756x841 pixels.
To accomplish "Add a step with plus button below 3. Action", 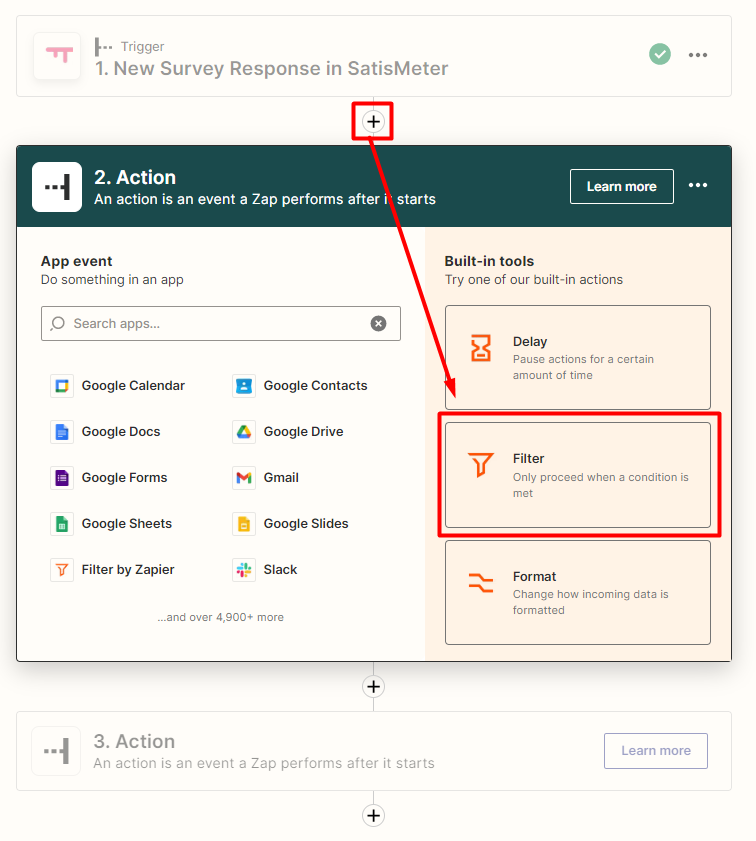I will pos(373,816).
